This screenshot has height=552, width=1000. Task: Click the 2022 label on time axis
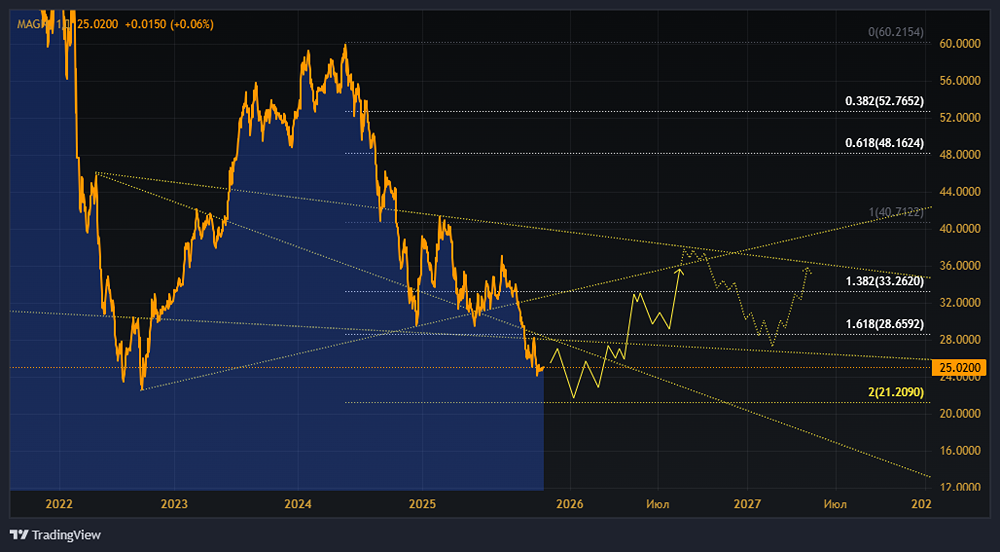59,504
